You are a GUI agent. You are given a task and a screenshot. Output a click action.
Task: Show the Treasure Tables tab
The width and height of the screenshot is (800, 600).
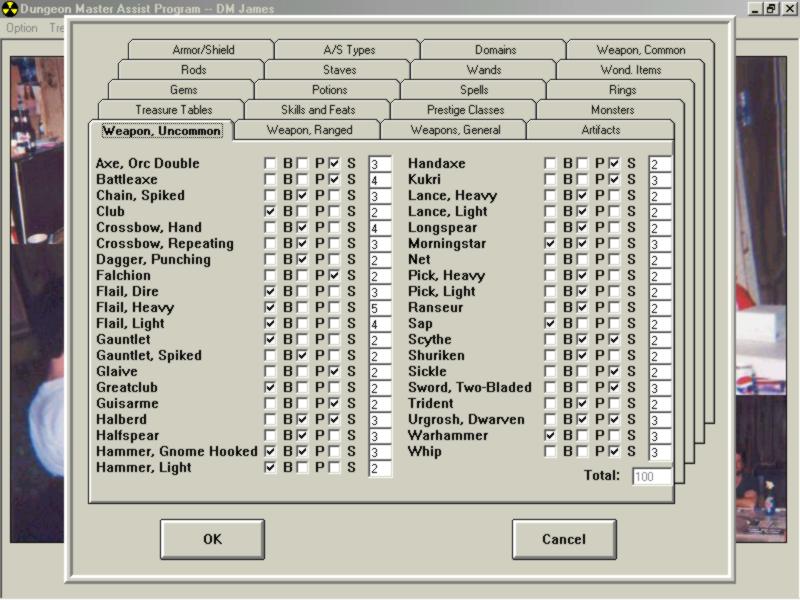pos(174,110)
